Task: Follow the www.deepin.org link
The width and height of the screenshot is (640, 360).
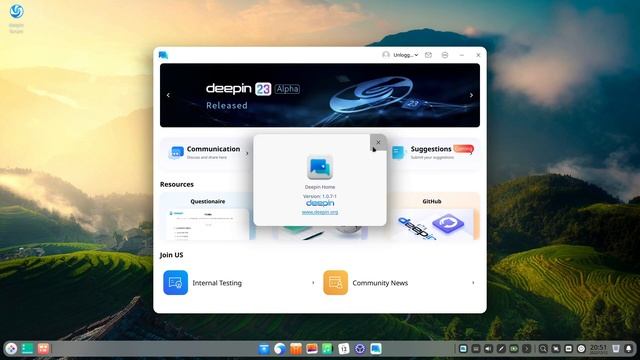Action: pos(320,212)
